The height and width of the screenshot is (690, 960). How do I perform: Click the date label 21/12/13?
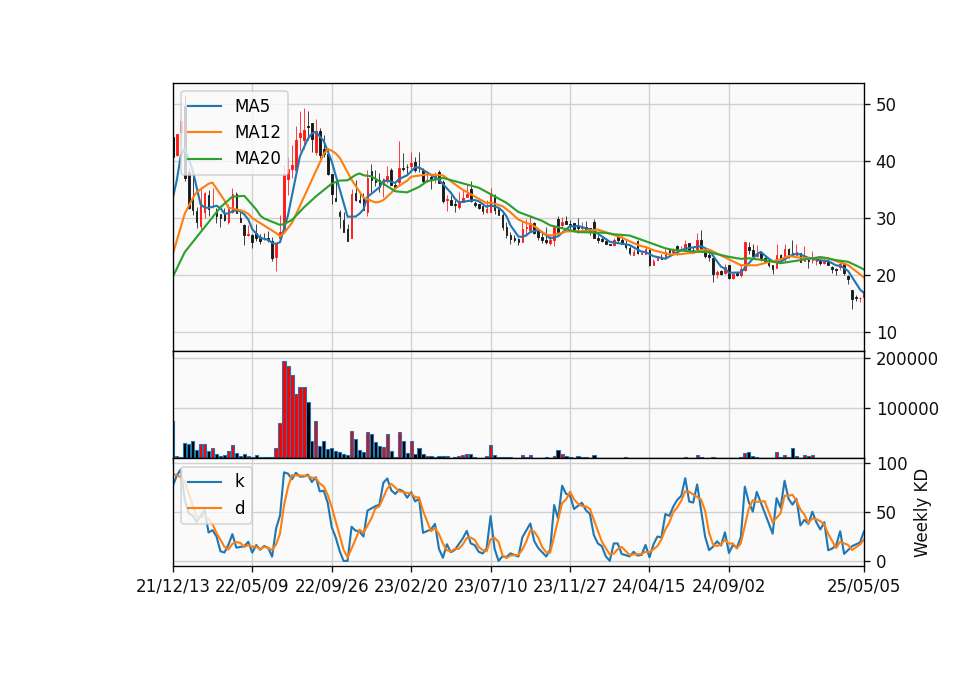(x=173, y=586)
